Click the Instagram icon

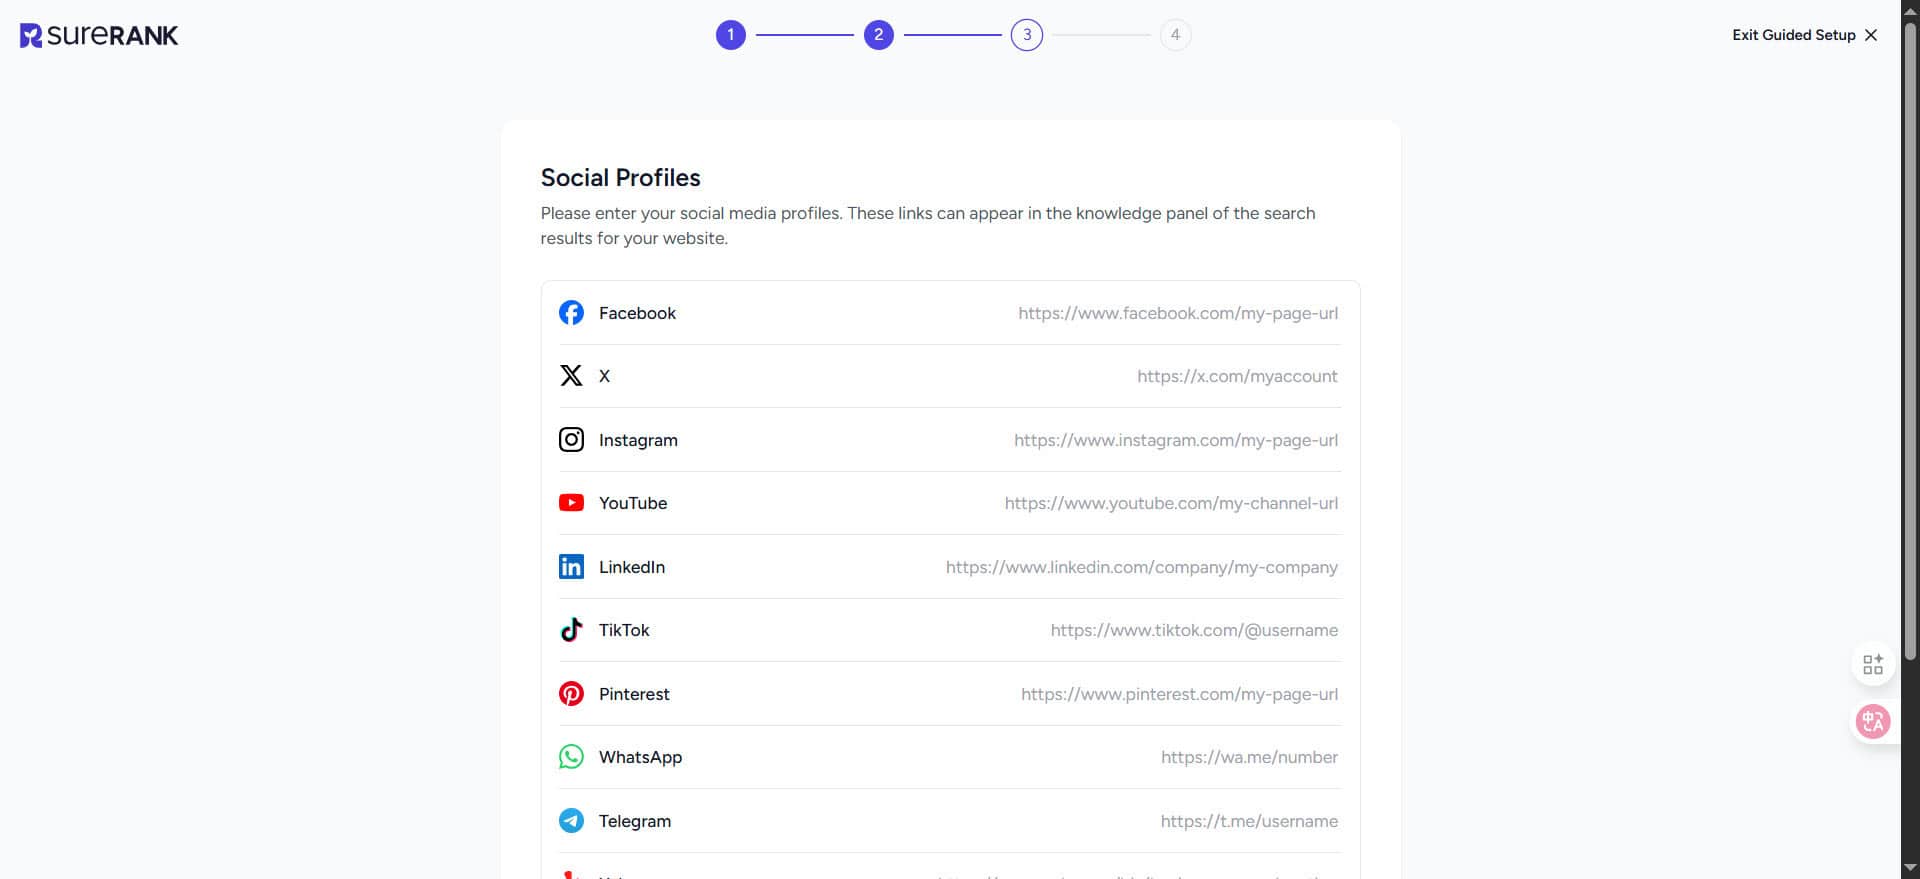571,440
